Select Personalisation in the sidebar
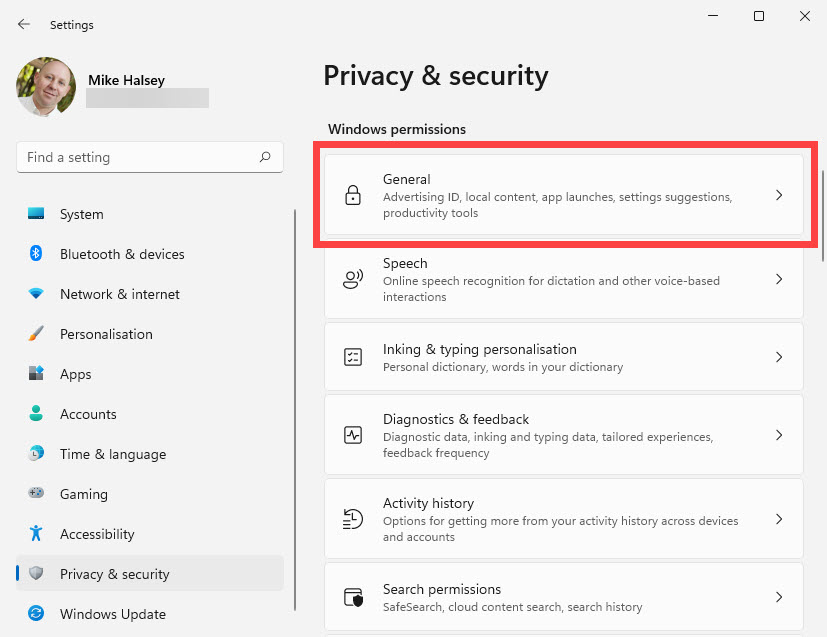This screenshot has width=827, height=637. click(150, 334)
